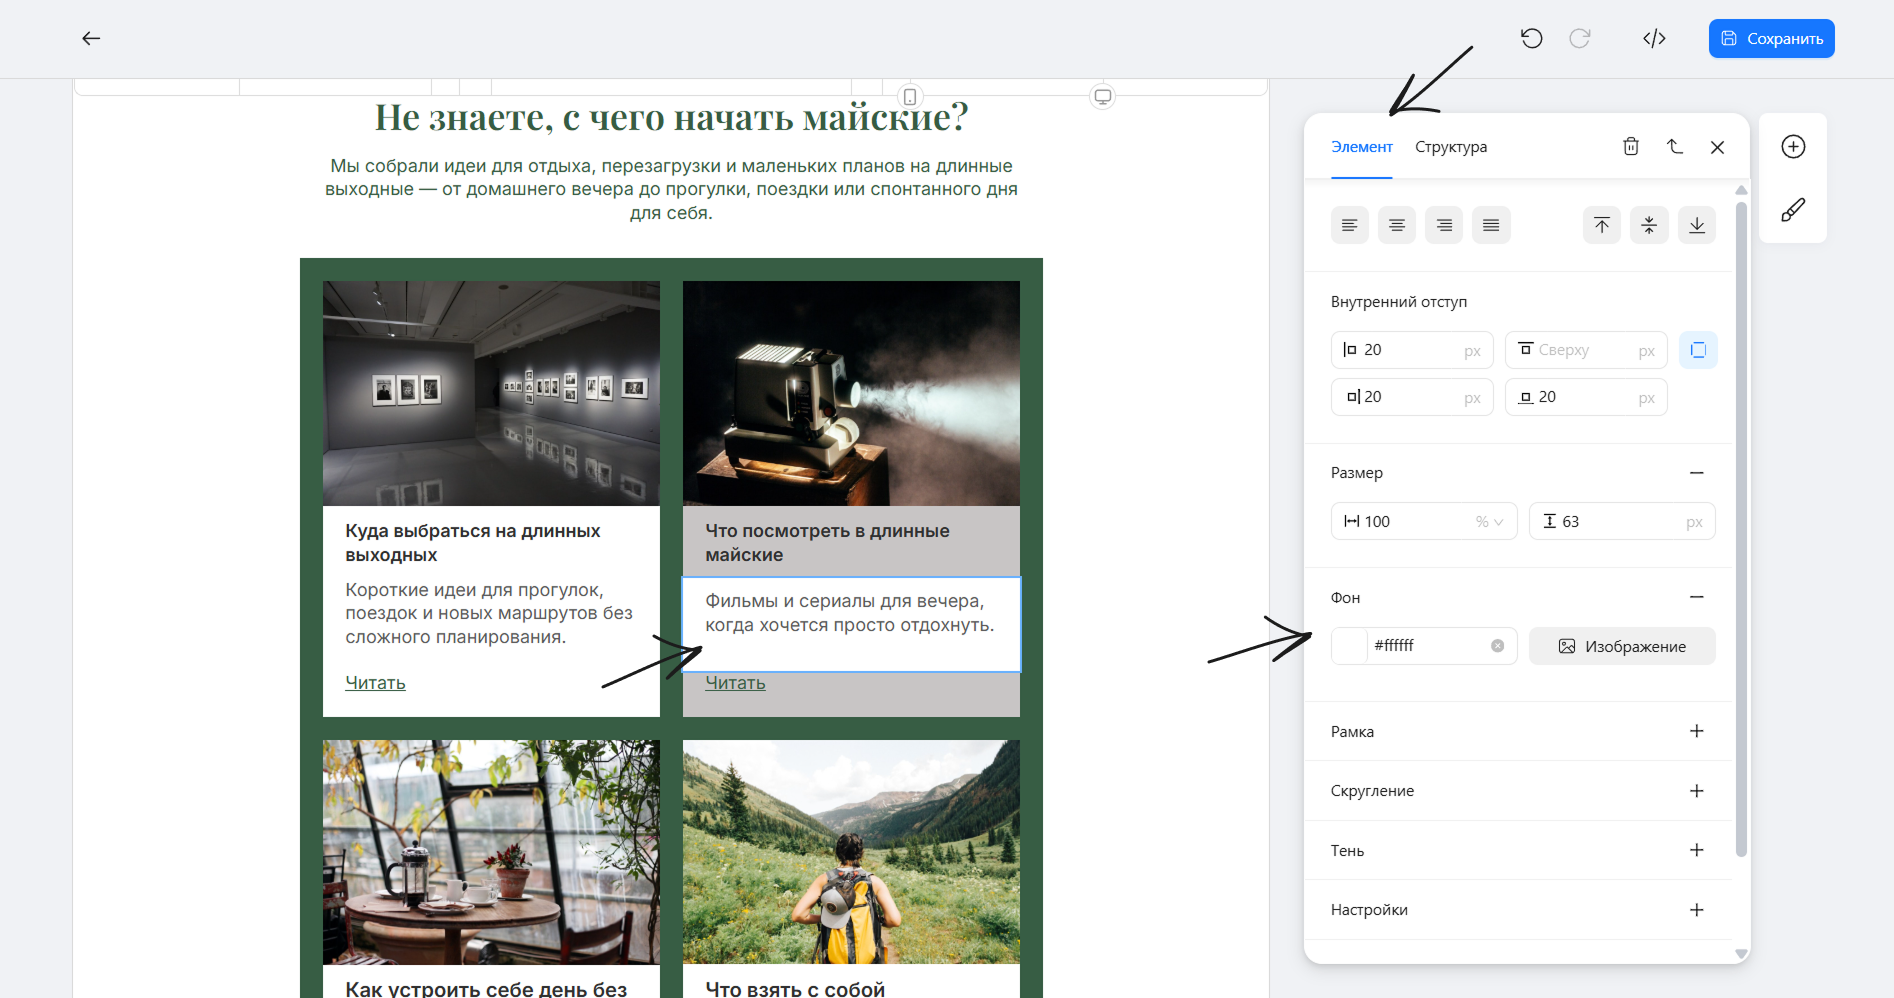
Task: Select 'Как устроить себе день без' title
Action: (x=486, y=989)
